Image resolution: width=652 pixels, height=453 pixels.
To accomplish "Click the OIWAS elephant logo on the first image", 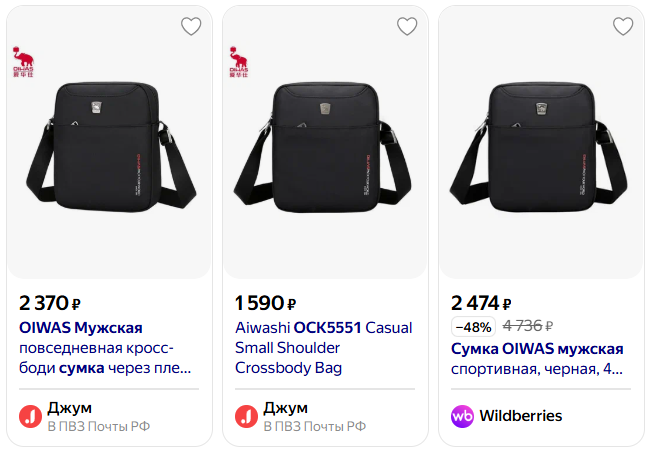I will [22, 60].
